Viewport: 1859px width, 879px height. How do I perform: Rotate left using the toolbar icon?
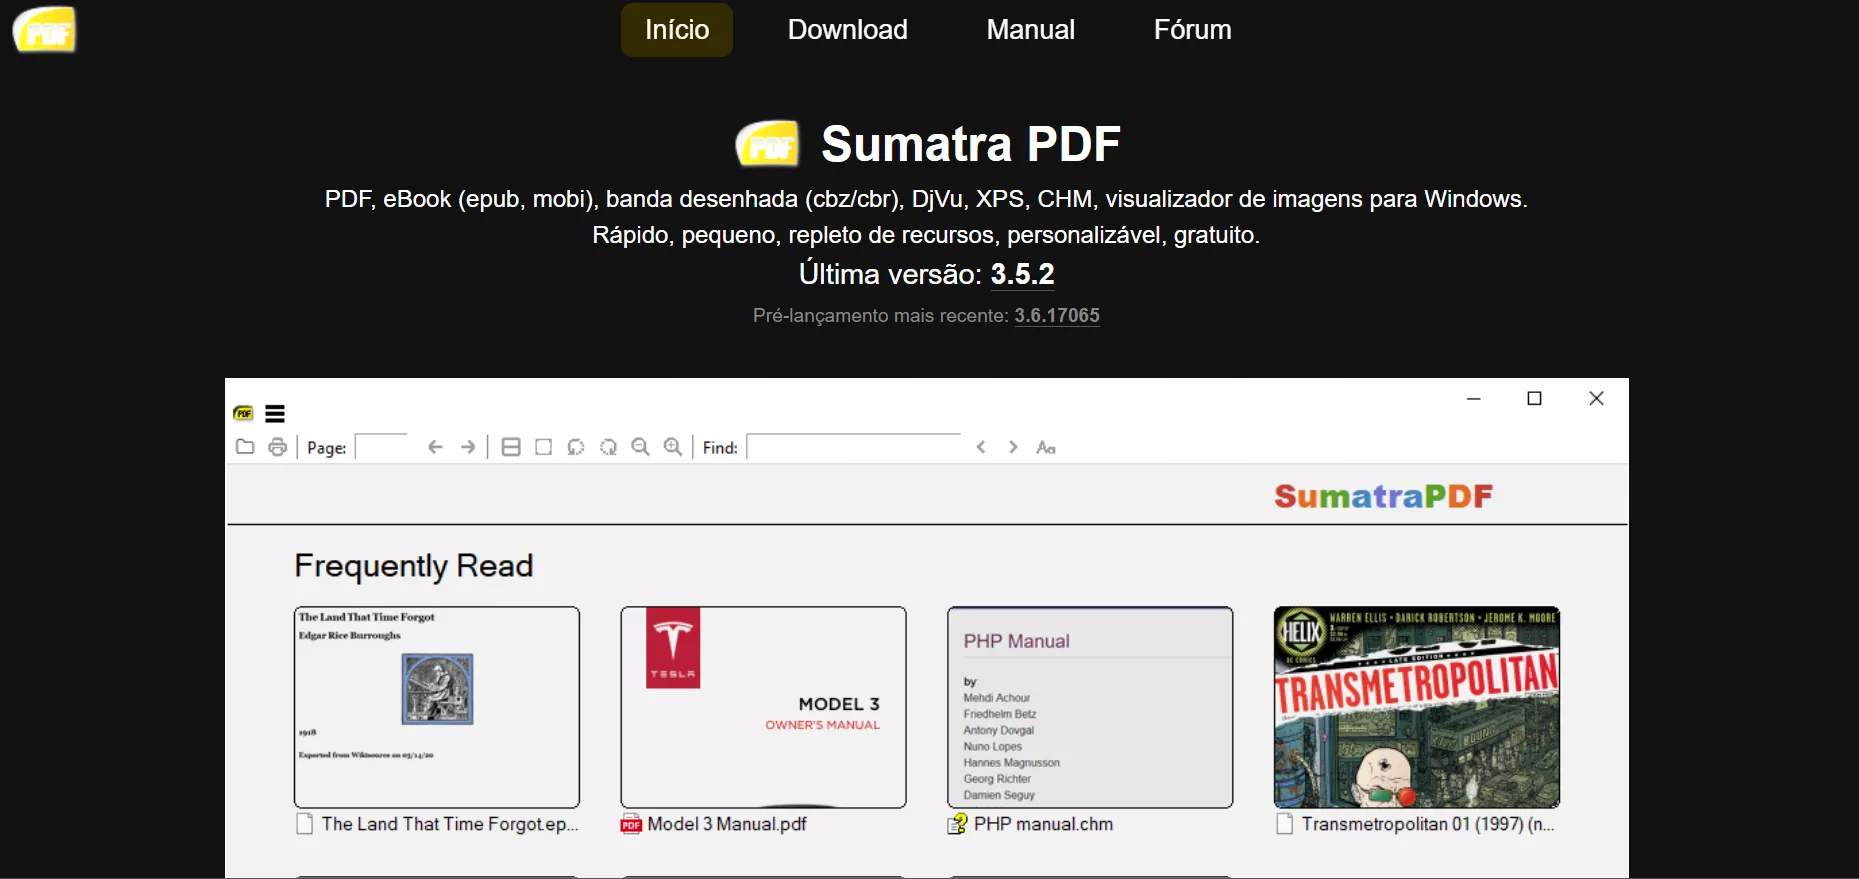[576, 447]
